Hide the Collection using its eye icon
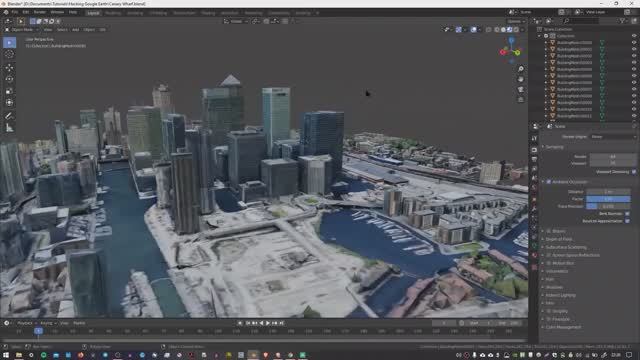 [634, 36]
